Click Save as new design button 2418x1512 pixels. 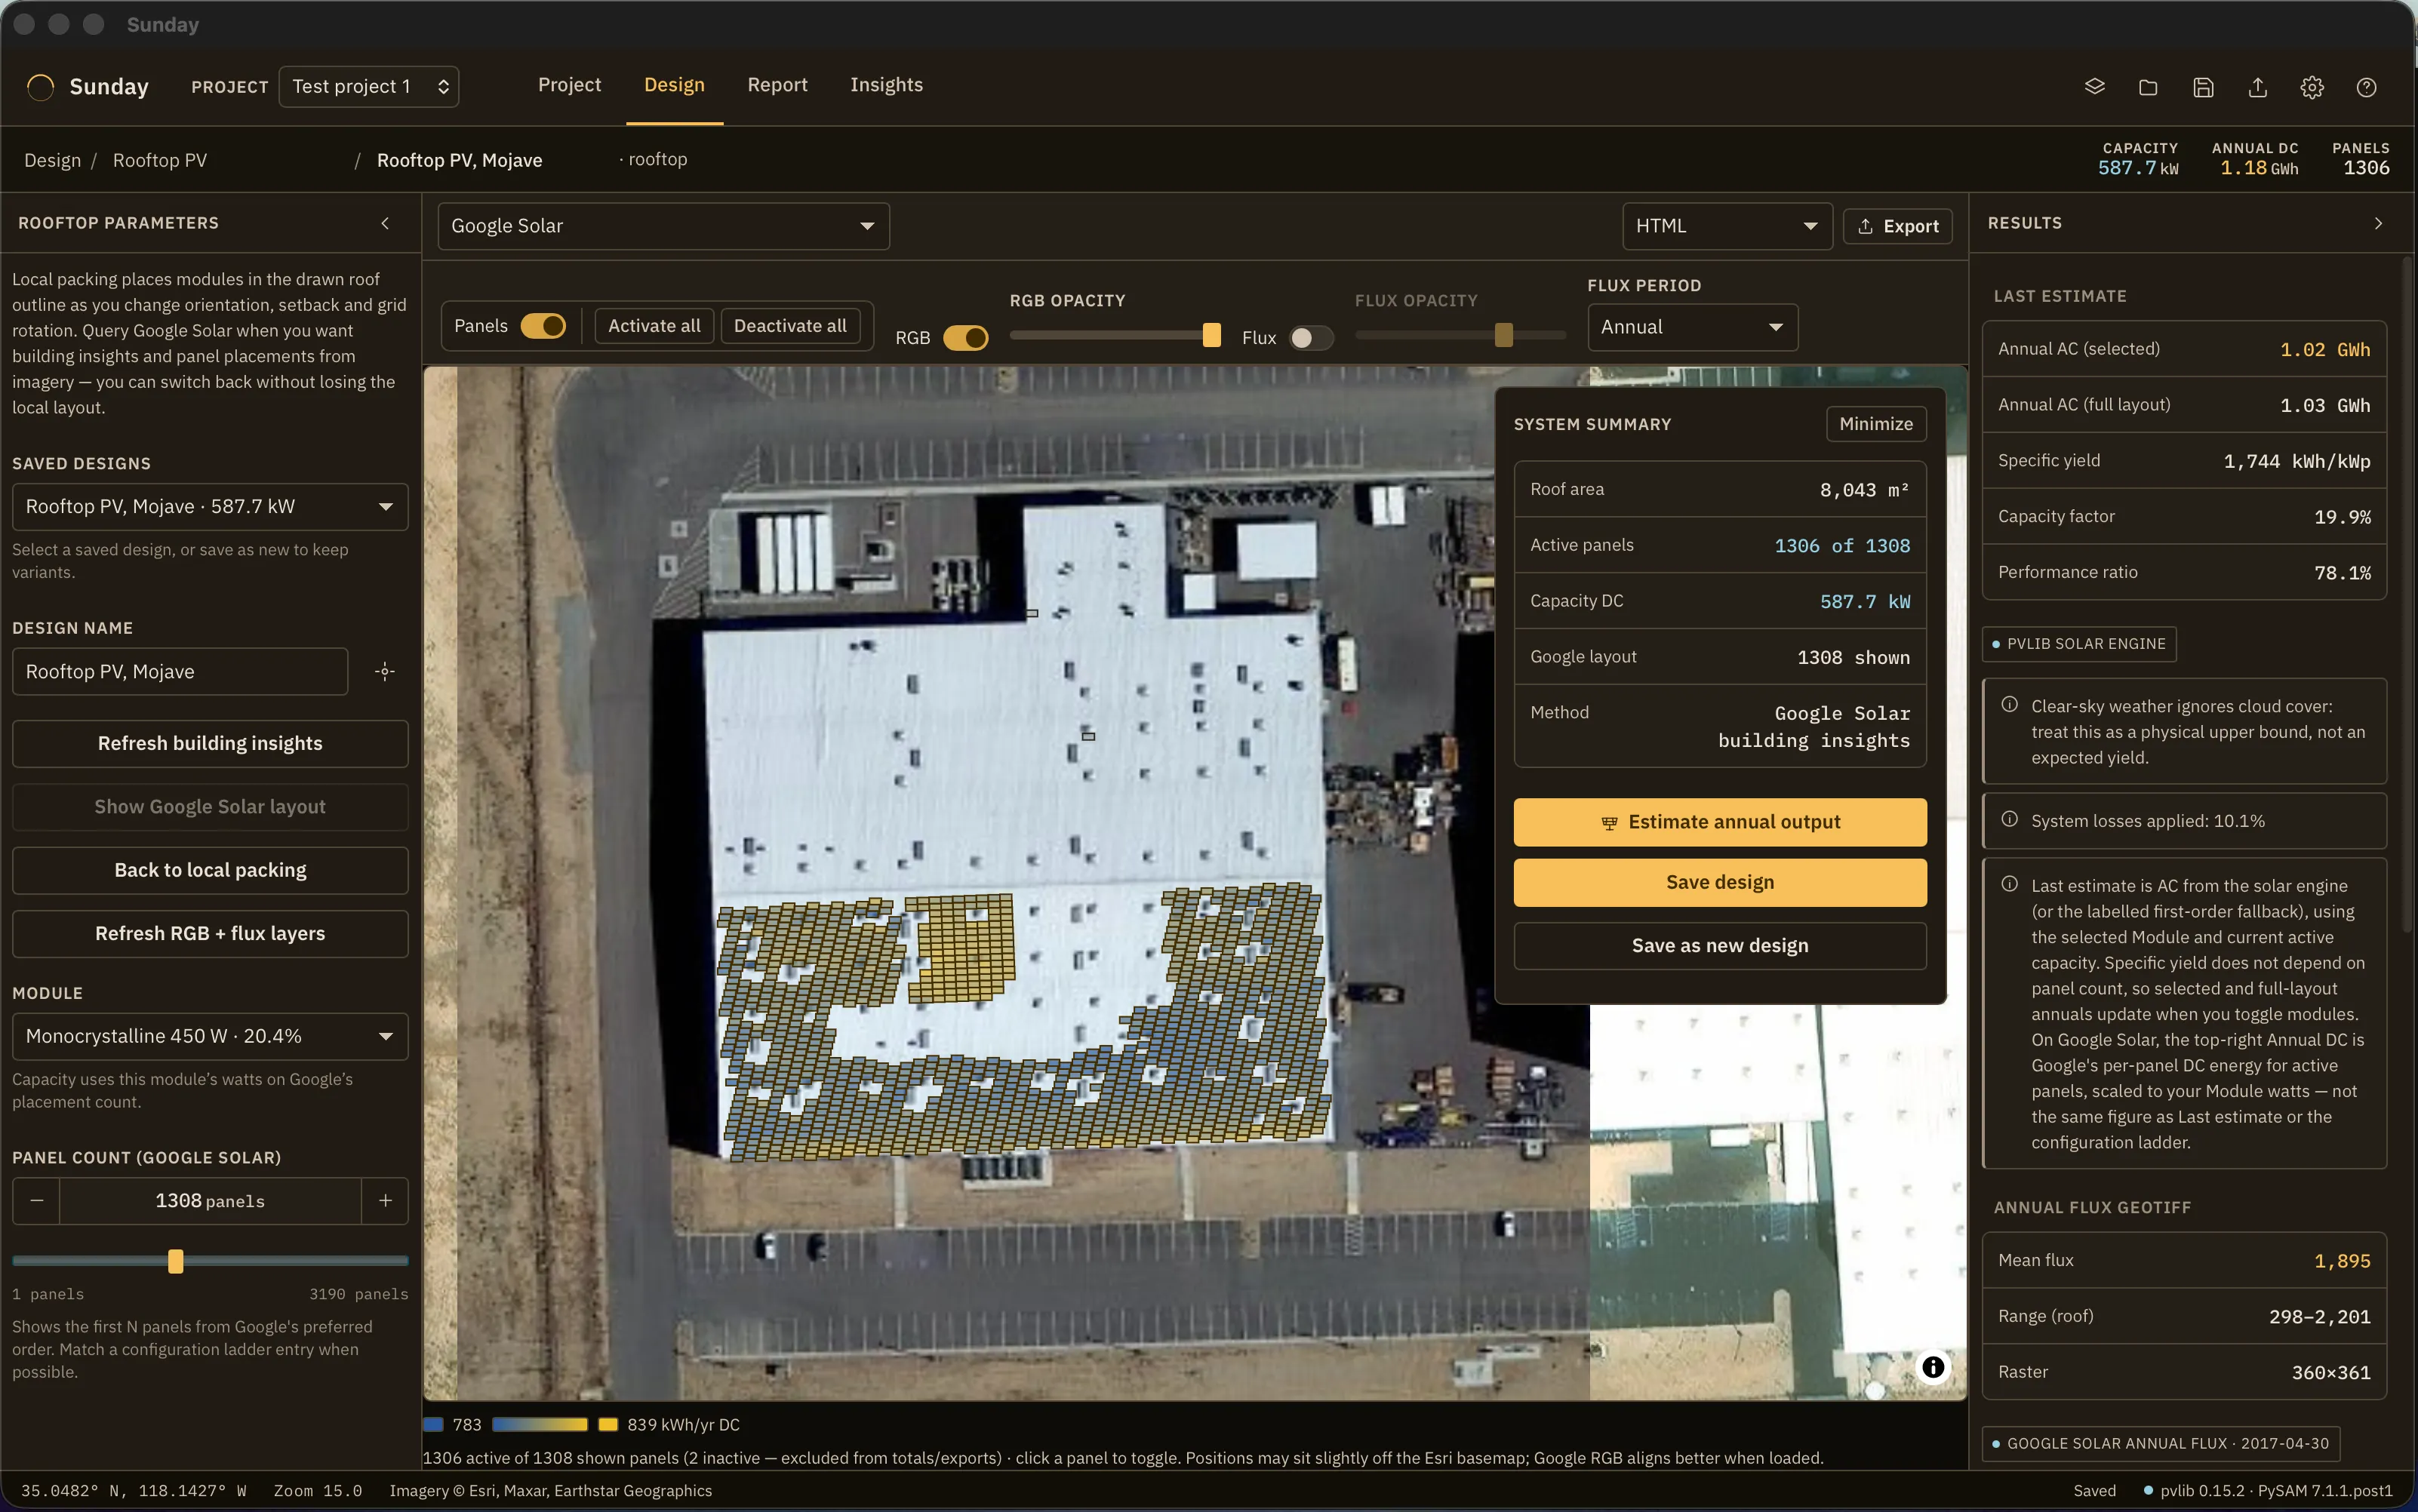[1719, 945]
